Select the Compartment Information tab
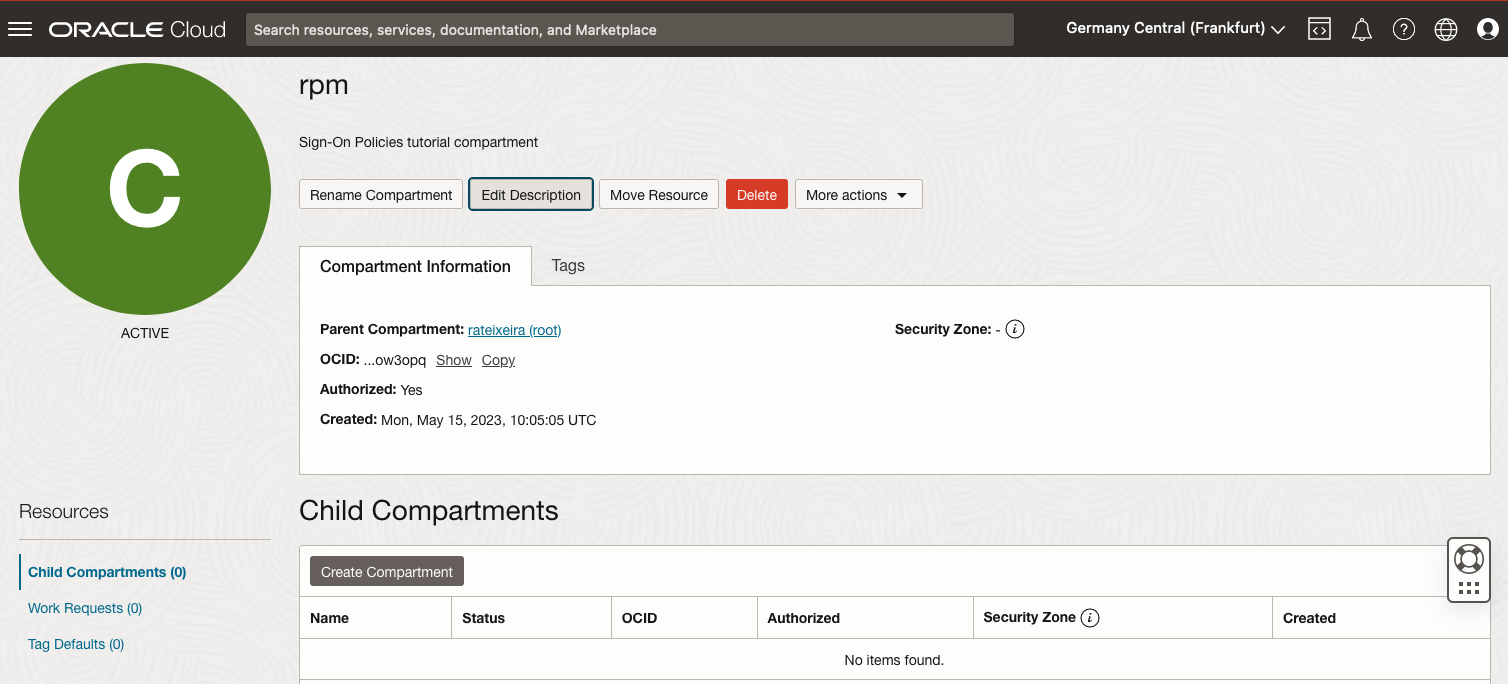The width and height of the screenshot is (1508, 684). (415, 266)
